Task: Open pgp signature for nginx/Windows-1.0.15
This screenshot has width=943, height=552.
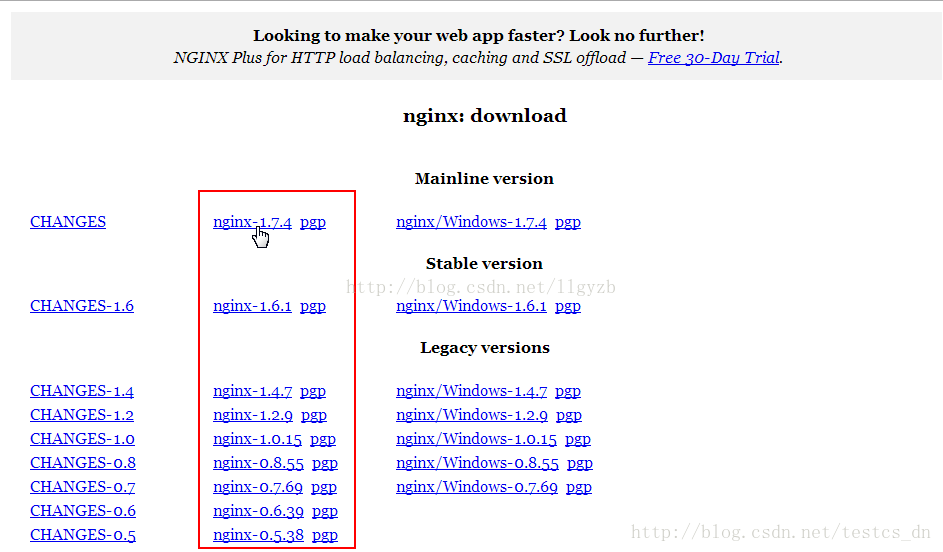Action: click(x=578, y=440)
